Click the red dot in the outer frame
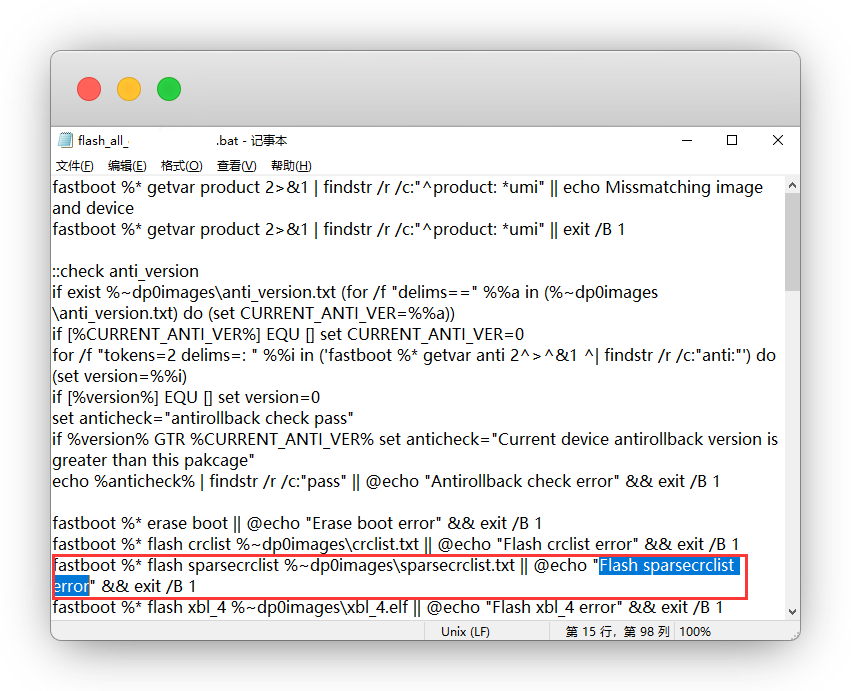851x691 pixels. [89, 89]
